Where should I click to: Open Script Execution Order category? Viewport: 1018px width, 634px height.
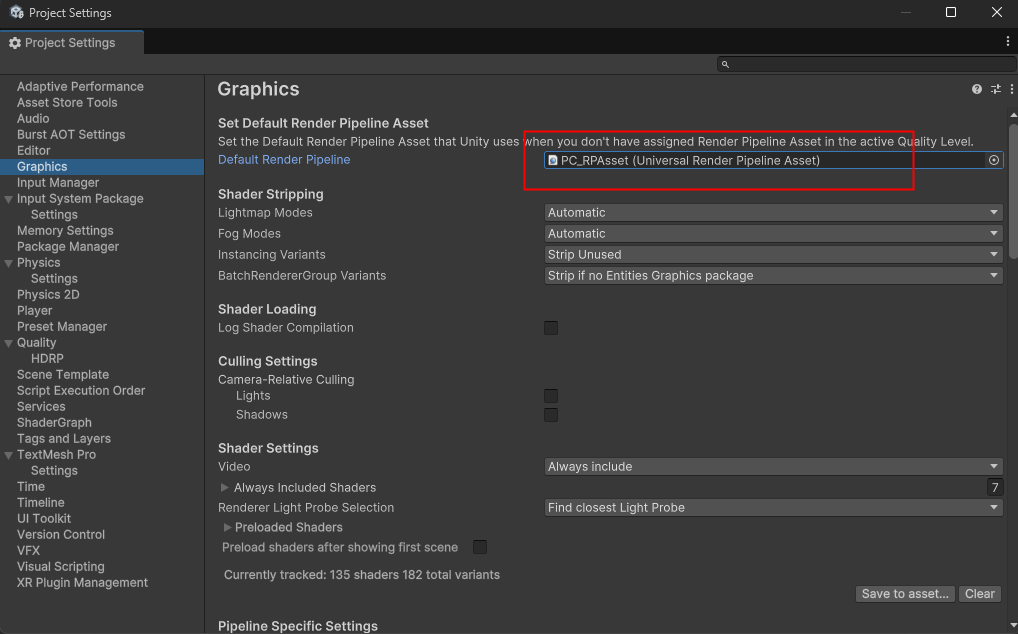pos(81,391)
